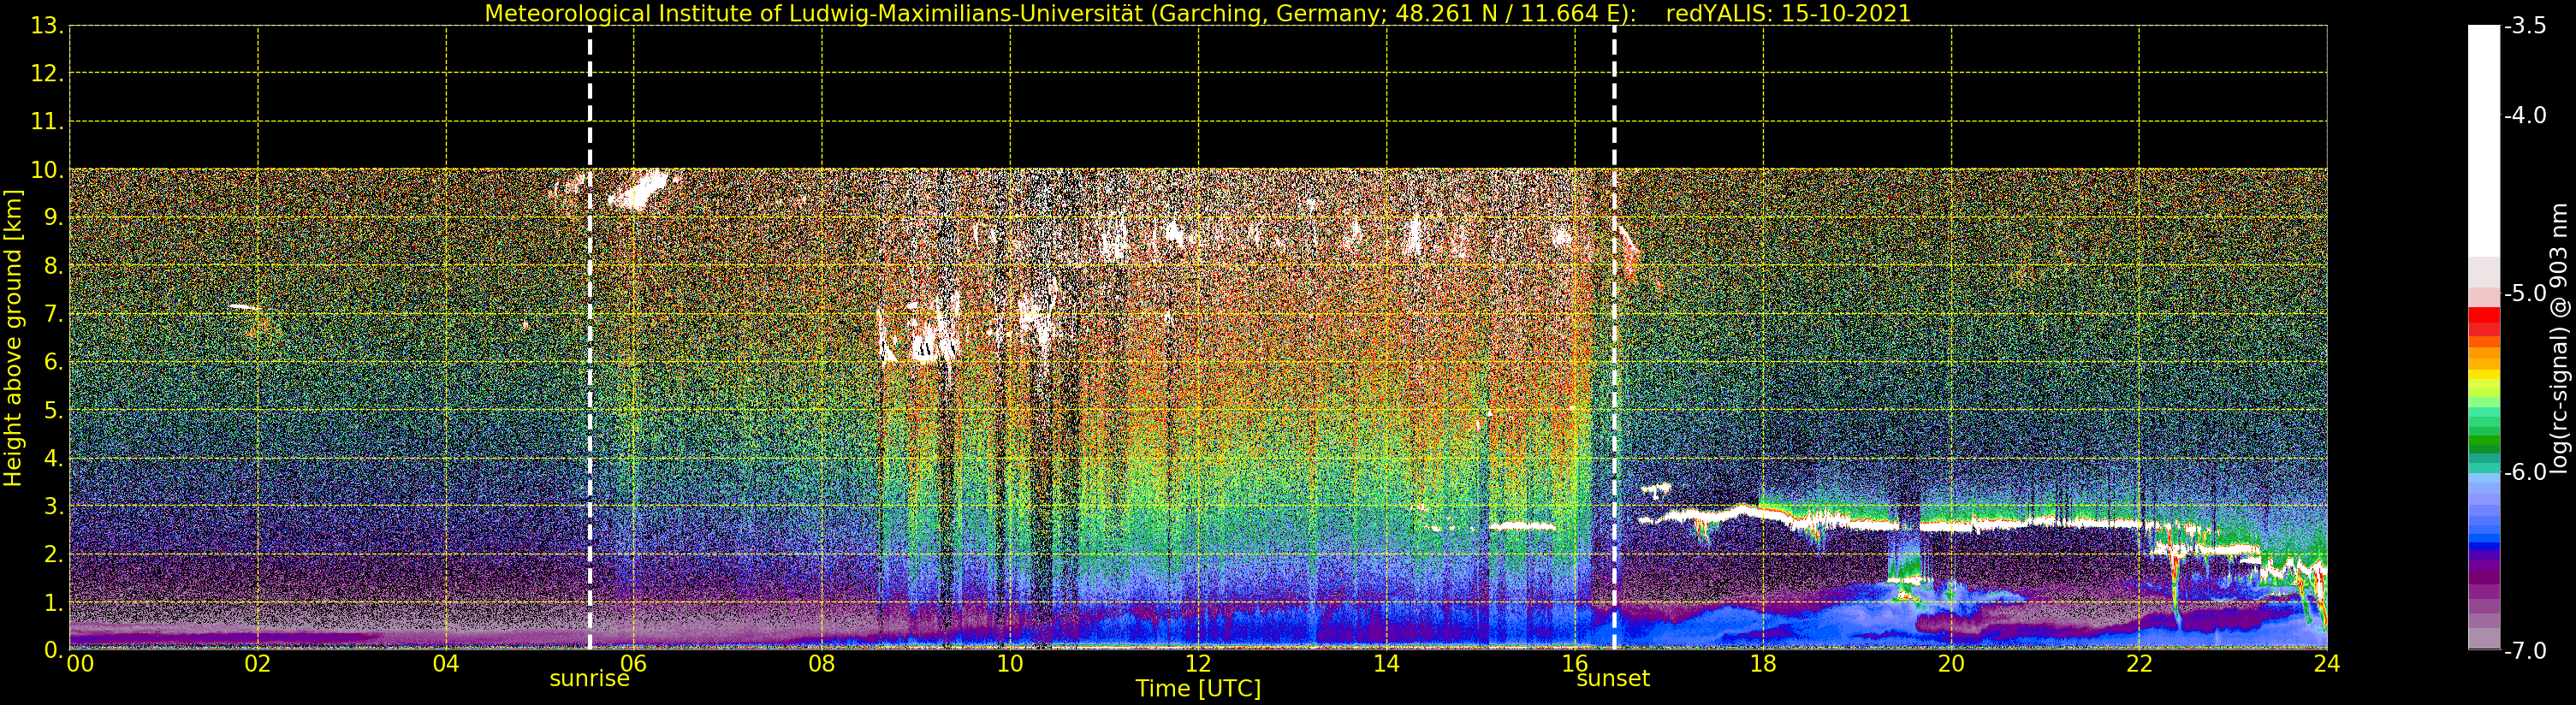Click the 18 hour tick on time axis
2576x705 pixels.
pos(1762,663)
